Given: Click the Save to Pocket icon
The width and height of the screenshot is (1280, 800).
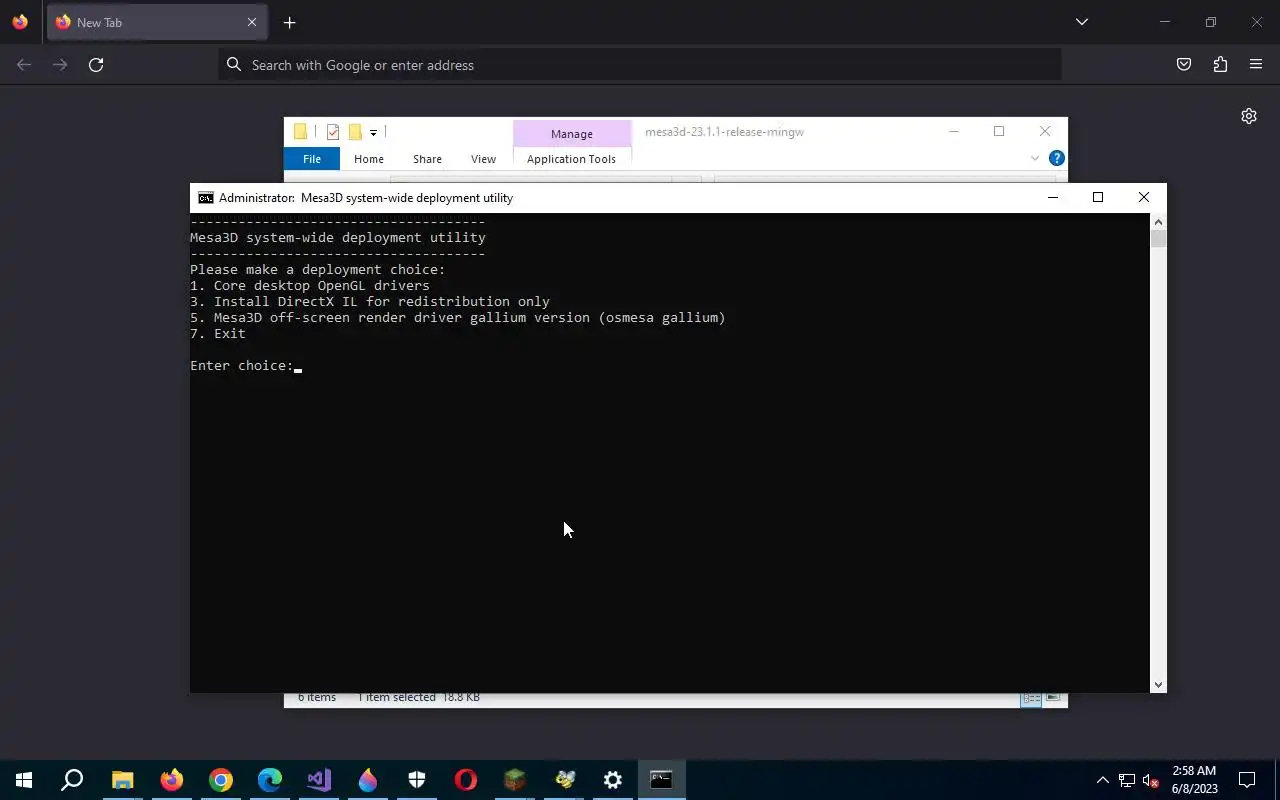Looking at the screenshot, I should pos(1184,64).
